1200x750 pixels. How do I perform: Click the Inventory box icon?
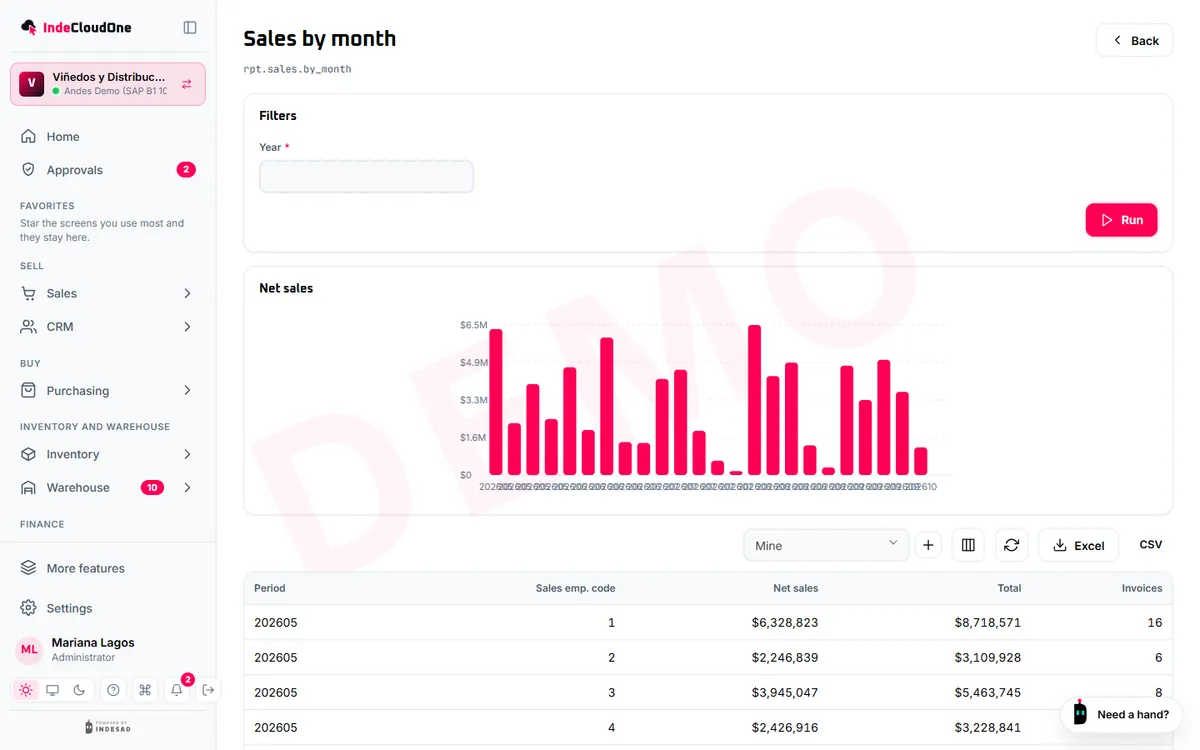tap(28, 454)
